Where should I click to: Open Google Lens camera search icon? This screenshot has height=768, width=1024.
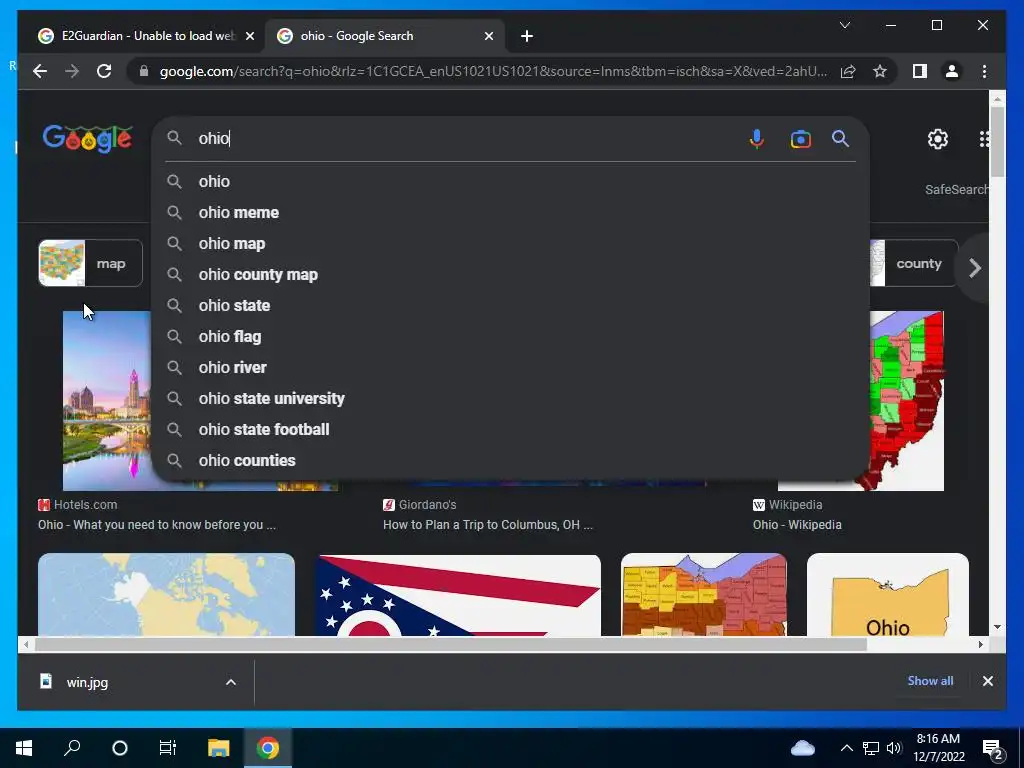pos(801,139)
